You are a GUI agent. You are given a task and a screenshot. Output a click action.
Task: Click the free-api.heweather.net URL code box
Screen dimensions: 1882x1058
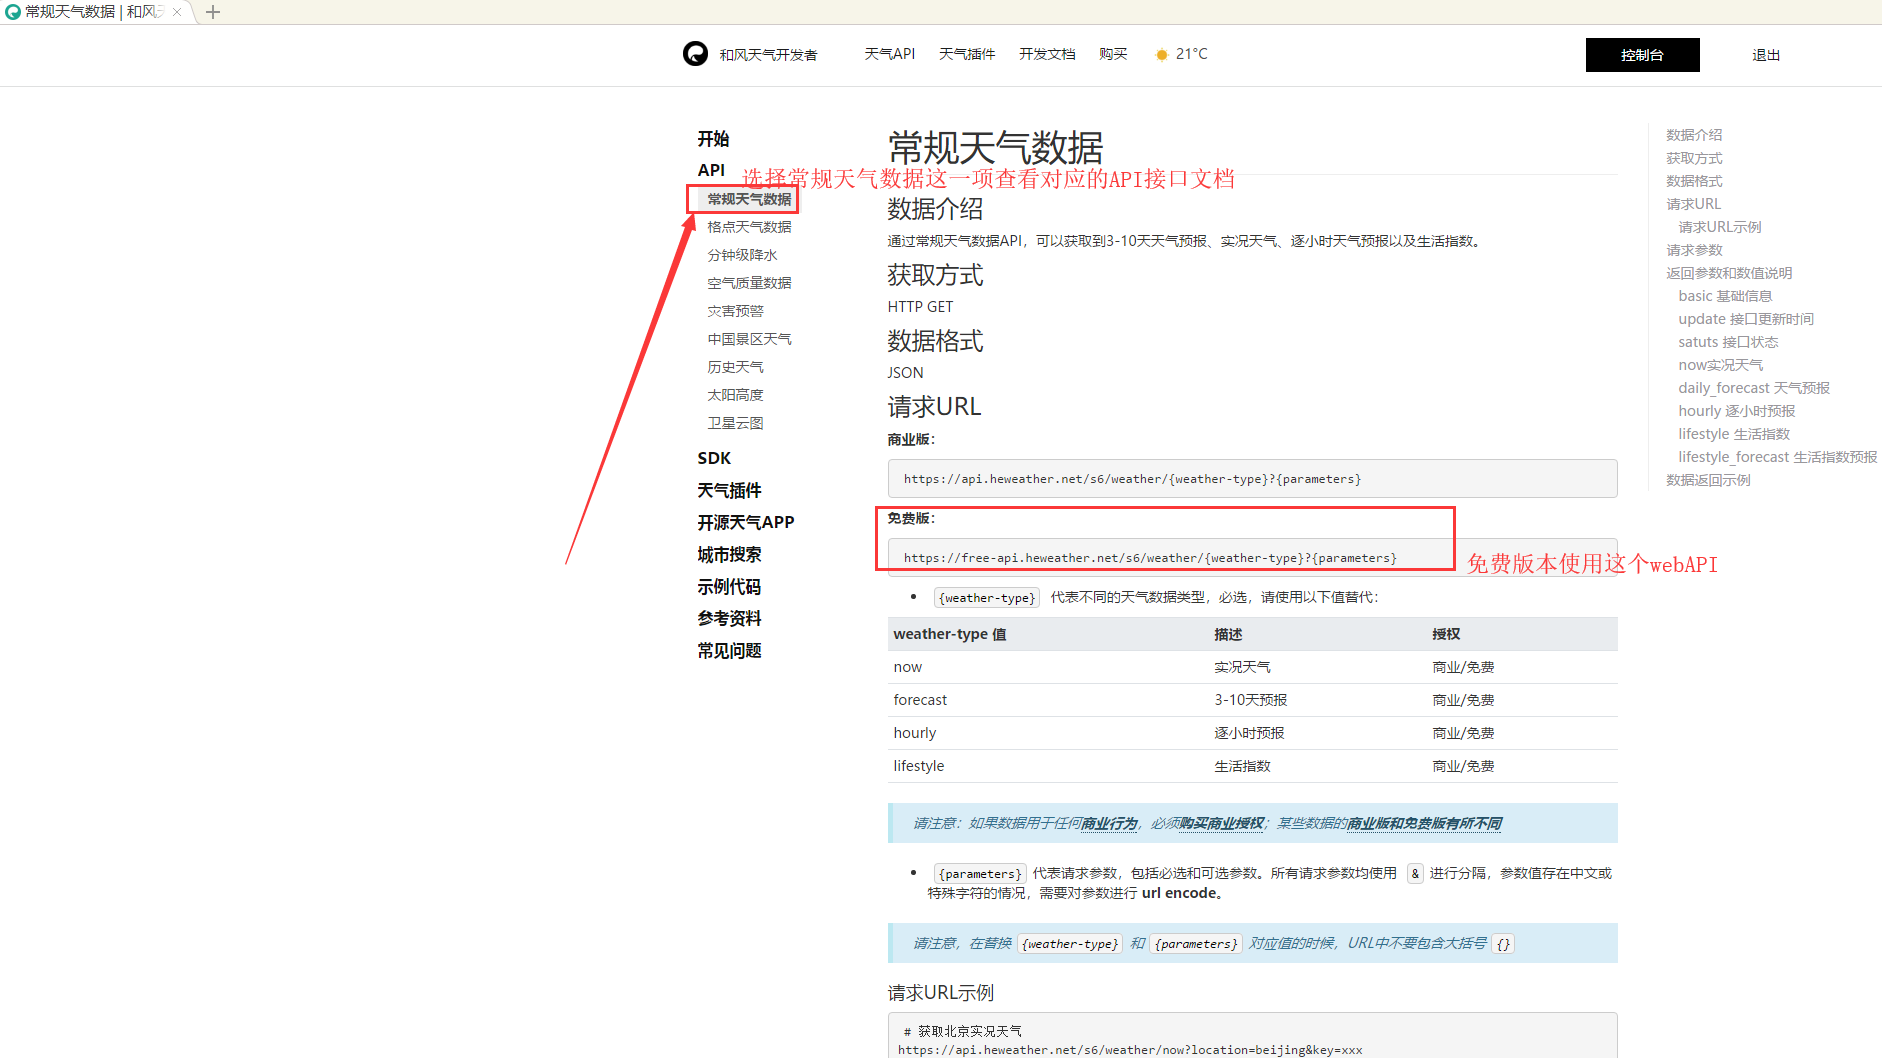(x=1252, y=558)
